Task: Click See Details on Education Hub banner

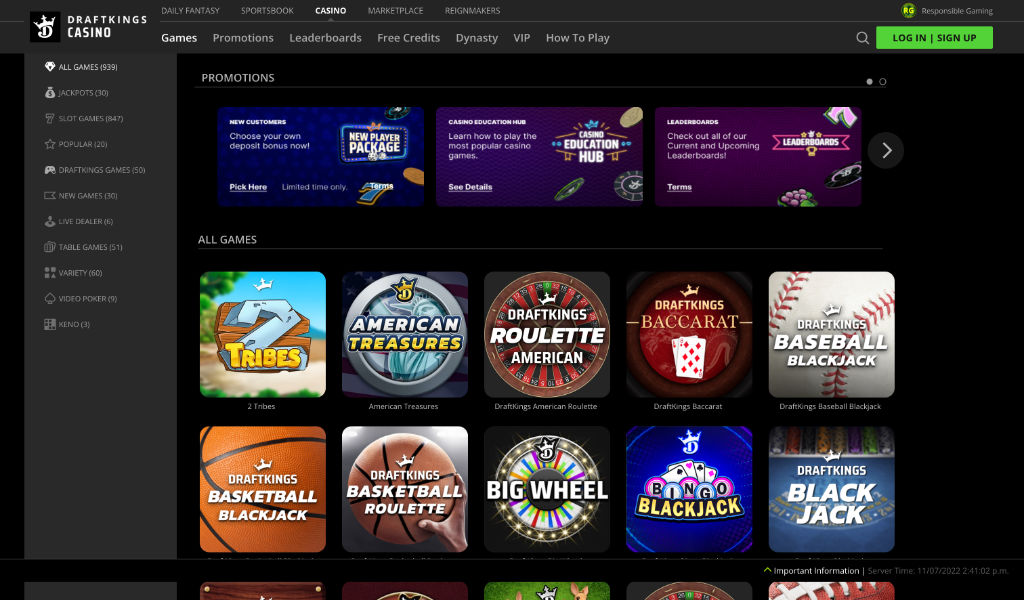Action: [x=470, y=187]
